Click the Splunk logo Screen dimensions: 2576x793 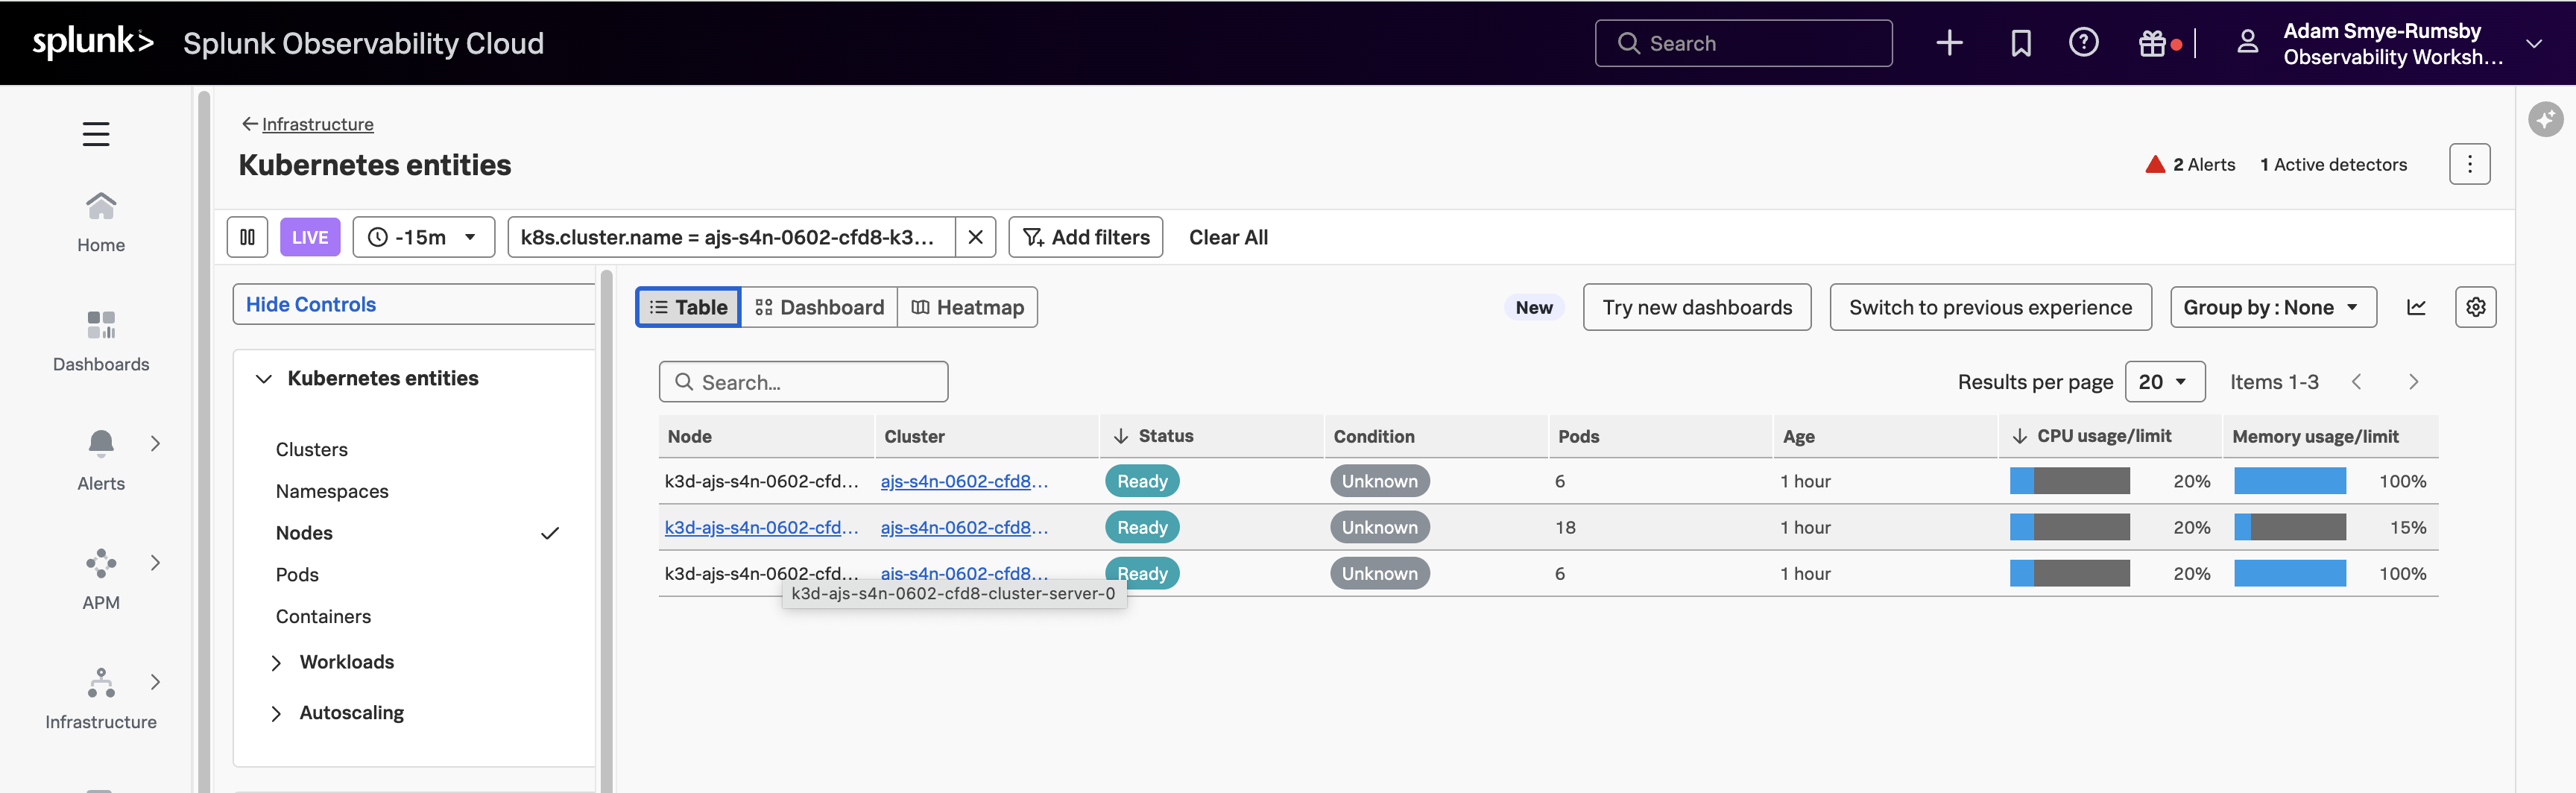tap(93, 42)
